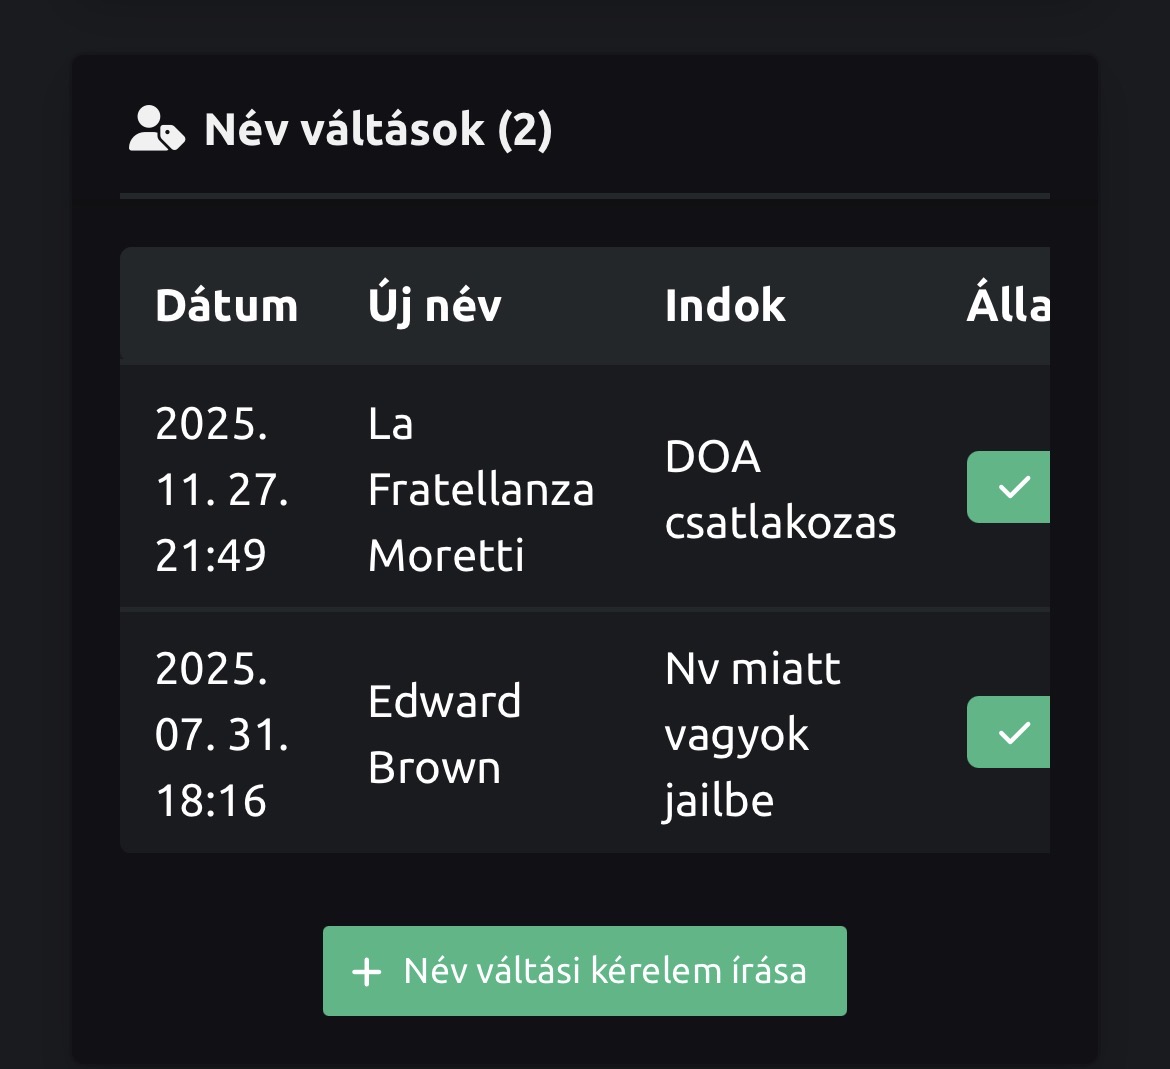The image size is (1170, 1069).
Task: Click the Indok column header
Action: [725, 306]
